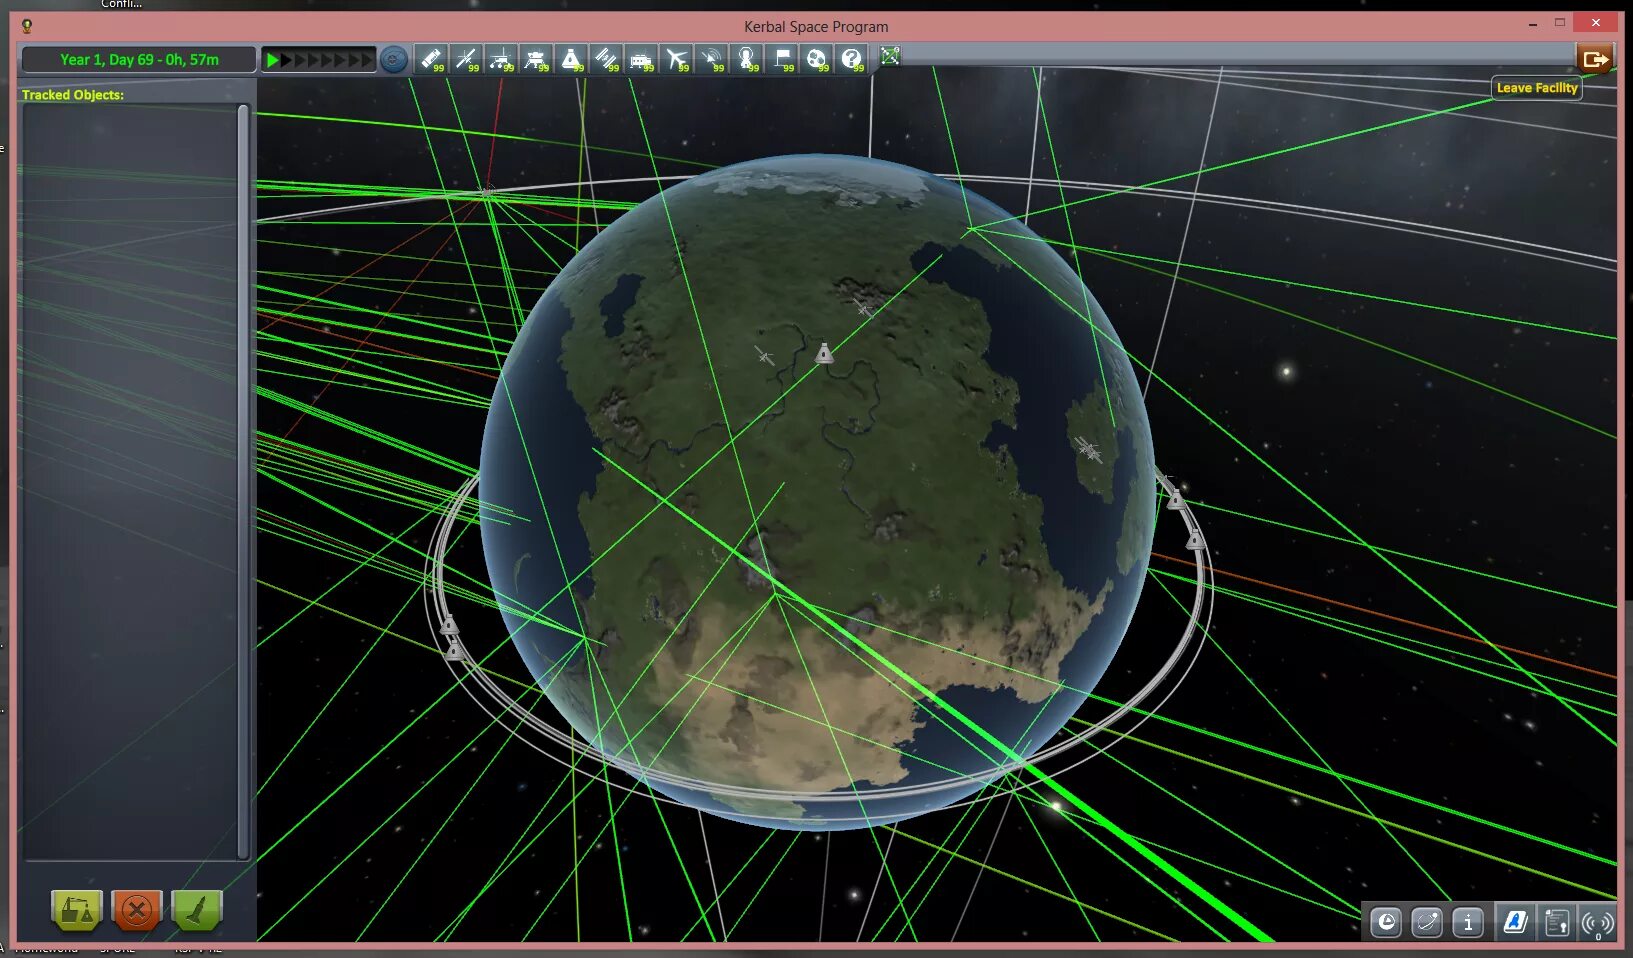Toggle the Probe vessel filter
Screen dimensions: 1633x958
tap(466, 59)
